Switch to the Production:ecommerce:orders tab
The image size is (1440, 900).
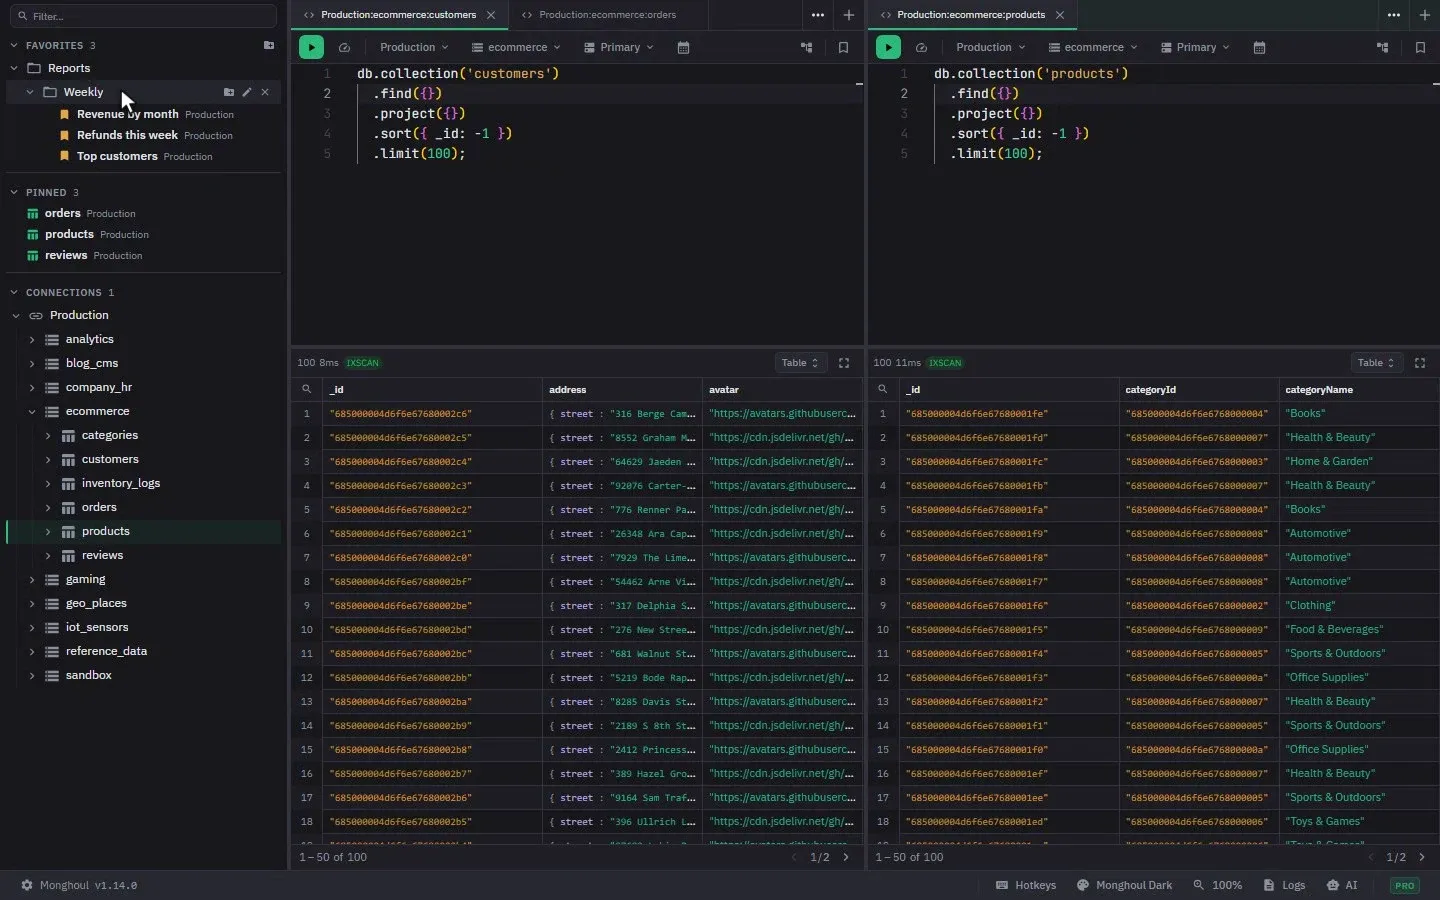click(x=607, y=15)
